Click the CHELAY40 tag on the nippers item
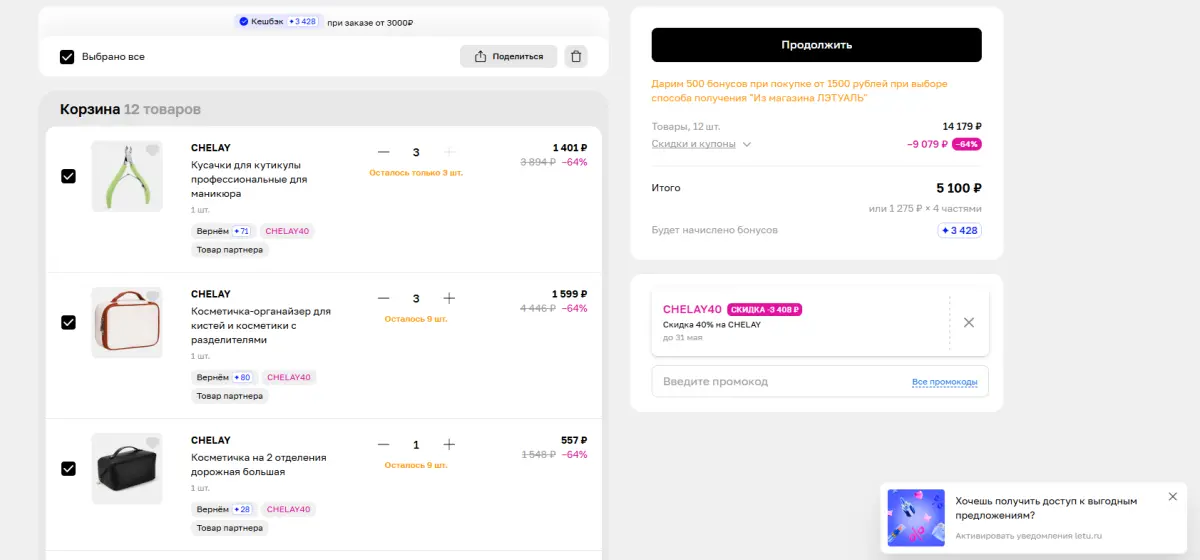Image resolution: width=1200 pixels, height=560 pixels. pyautogui.click(x=288, y=231)
